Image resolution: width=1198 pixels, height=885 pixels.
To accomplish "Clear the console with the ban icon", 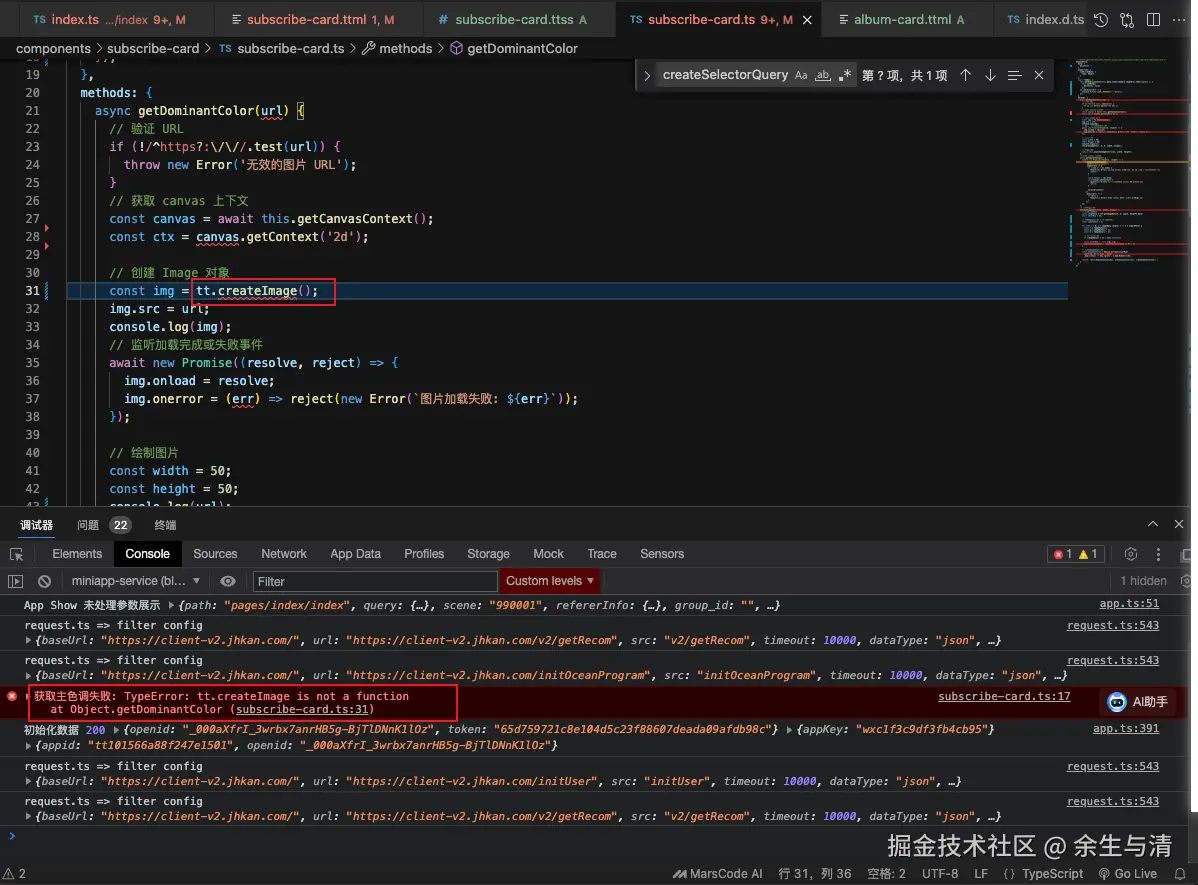I will (44, 581).
